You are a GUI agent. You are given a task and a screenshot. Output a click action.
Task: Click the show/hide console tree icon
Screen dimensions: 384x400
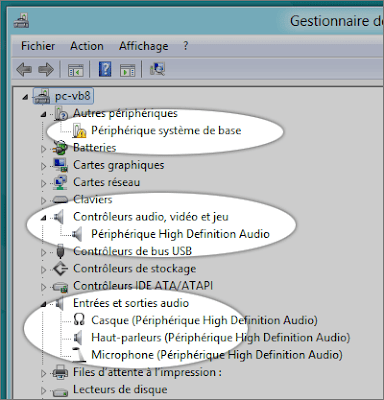point(76,70)
